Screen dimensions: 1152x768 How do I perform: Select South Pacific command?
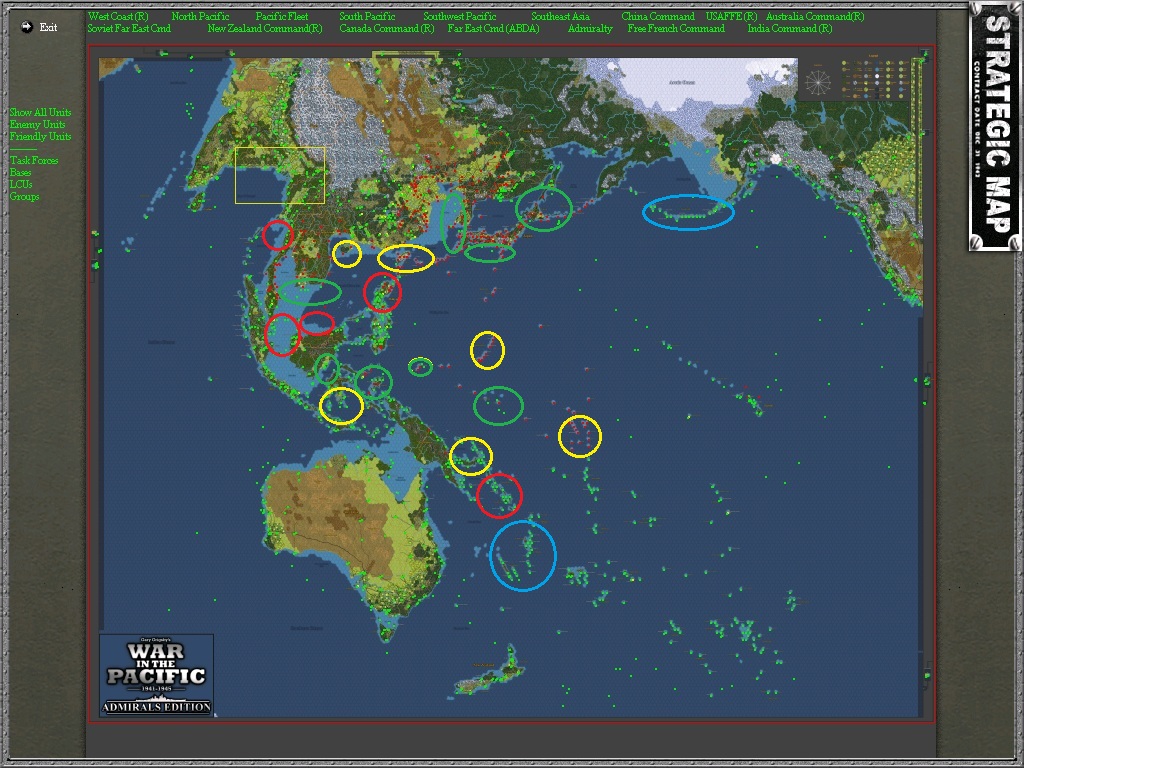(367, 16)
